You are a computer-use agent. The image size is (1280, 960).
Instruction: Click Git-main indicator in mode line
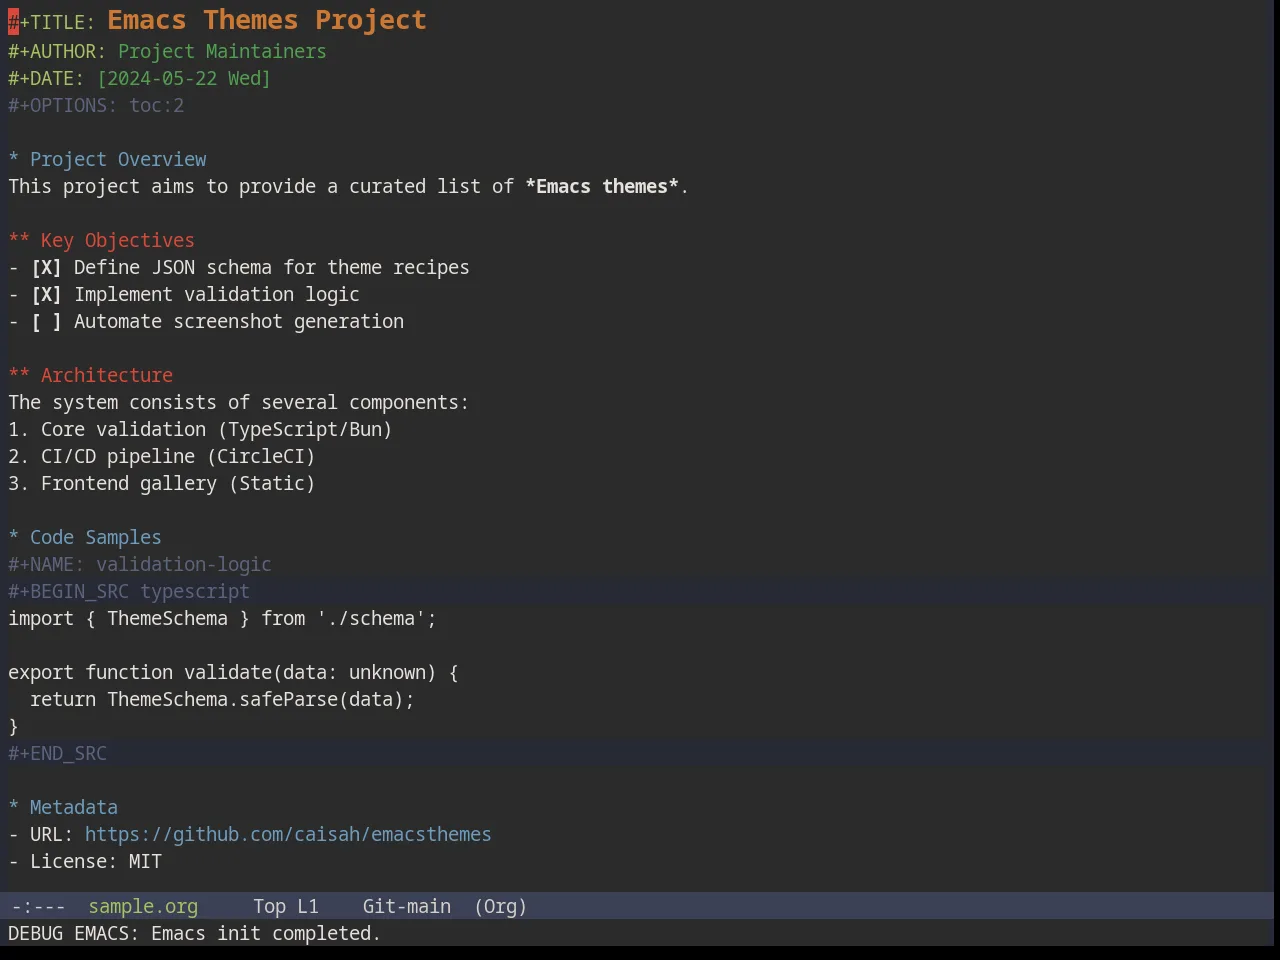pos(406,907)
